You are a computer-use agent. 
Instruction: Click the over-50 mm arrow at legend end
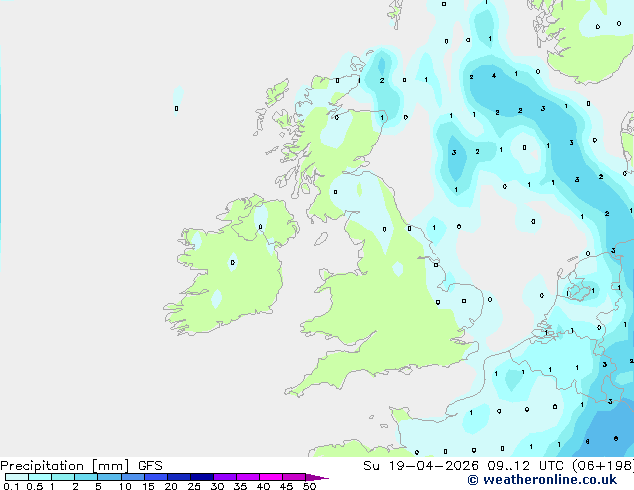pyautogui.click(x=317, y=477)
